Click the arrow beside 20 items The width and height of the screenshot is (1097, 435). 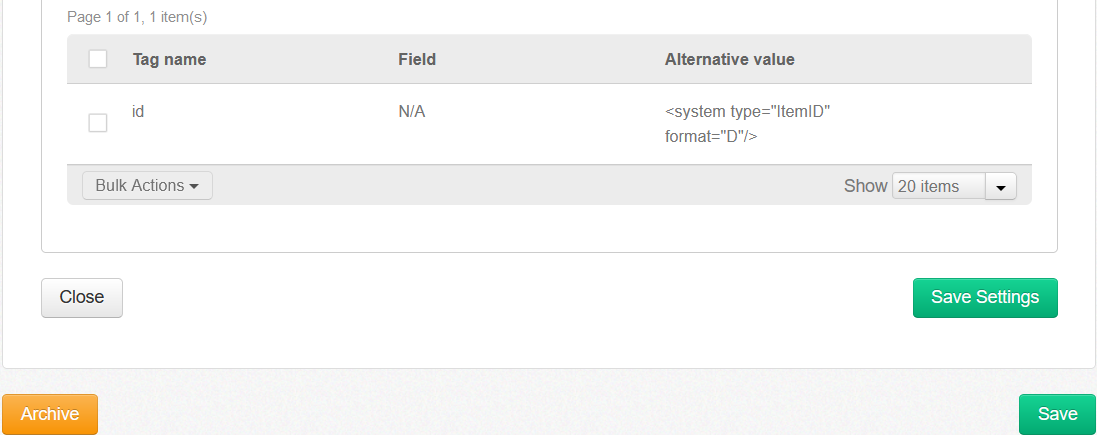point(1001,187)
